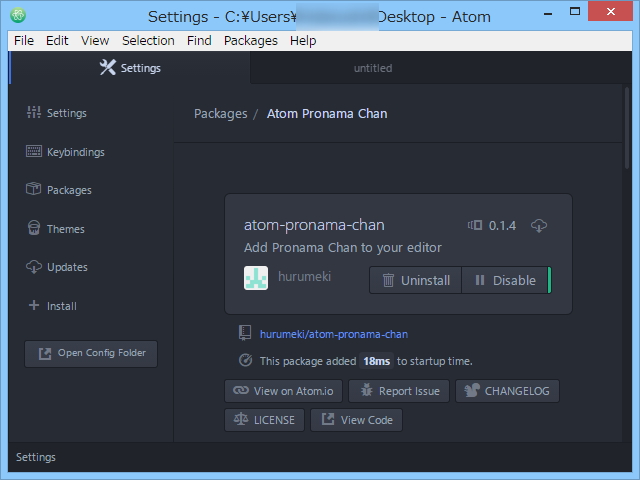Click Add Pronama Chan description text
640x480 pixels.
[x=343, y=248]
